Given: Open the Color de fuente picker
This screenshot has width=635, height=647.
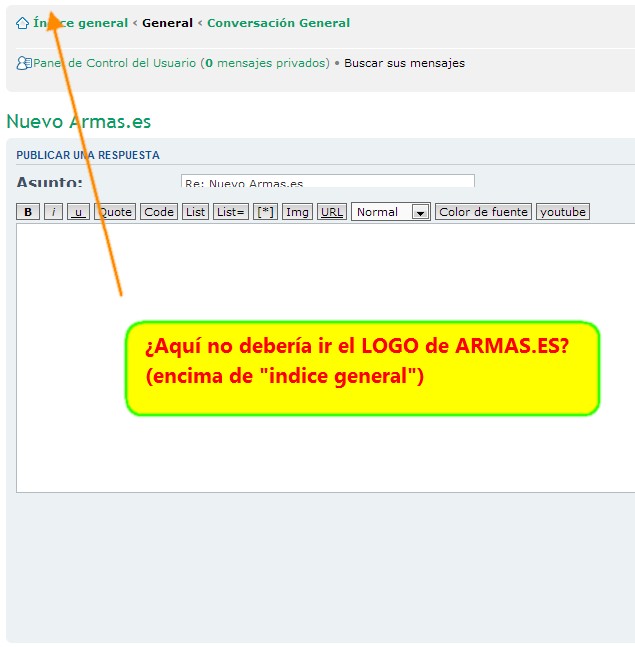Looking at the screenshot, I should tap(483, 212).
